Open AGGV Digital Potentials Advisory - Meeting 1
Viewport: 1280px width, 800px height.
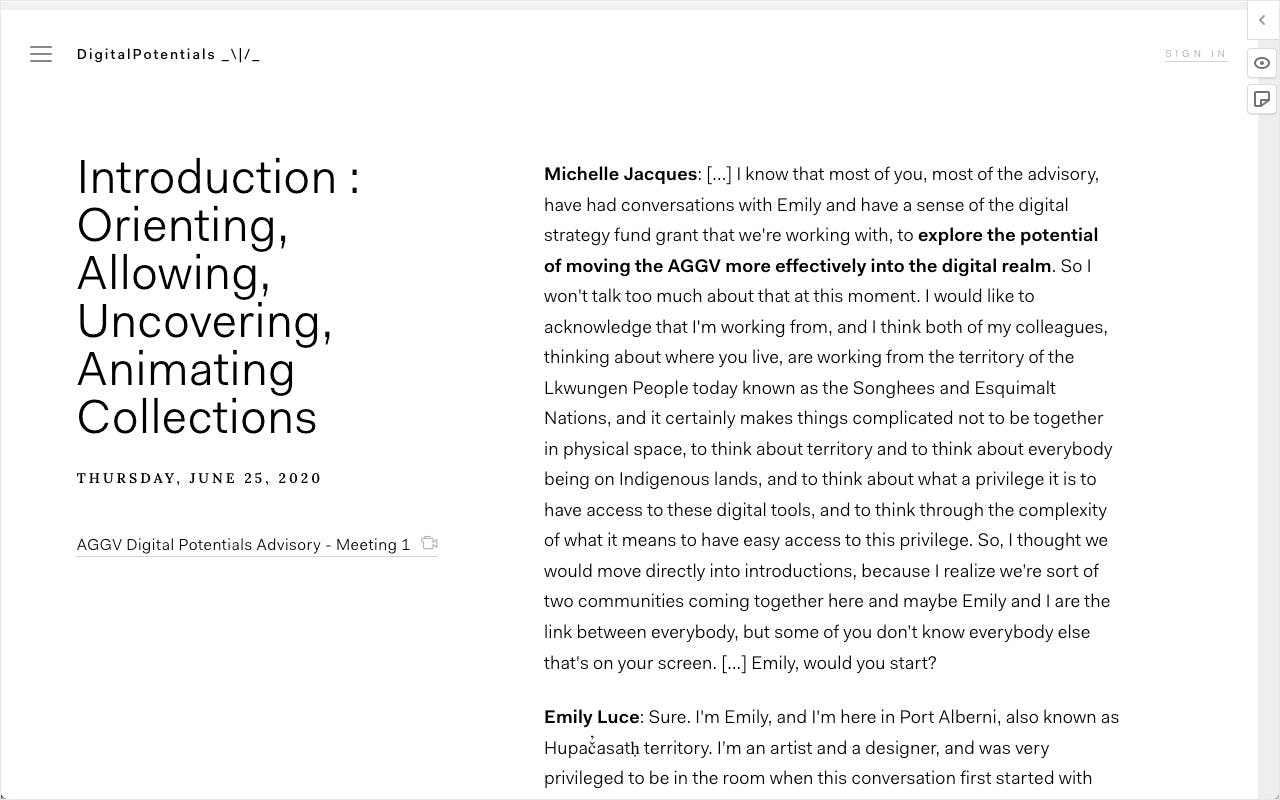point(243,545)
